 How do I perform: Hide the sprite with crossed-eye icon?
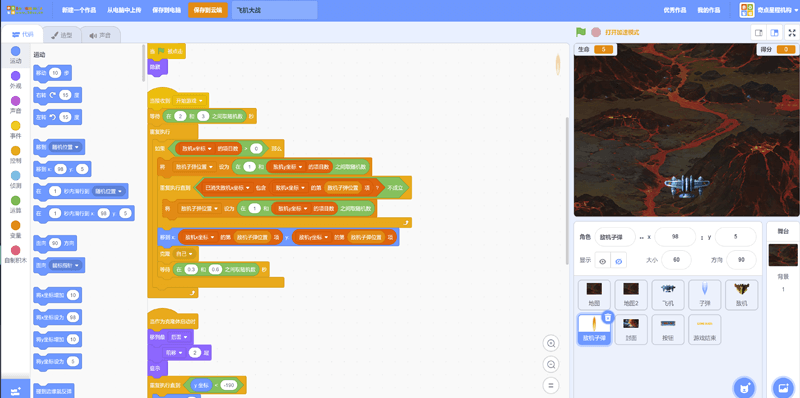618,261
